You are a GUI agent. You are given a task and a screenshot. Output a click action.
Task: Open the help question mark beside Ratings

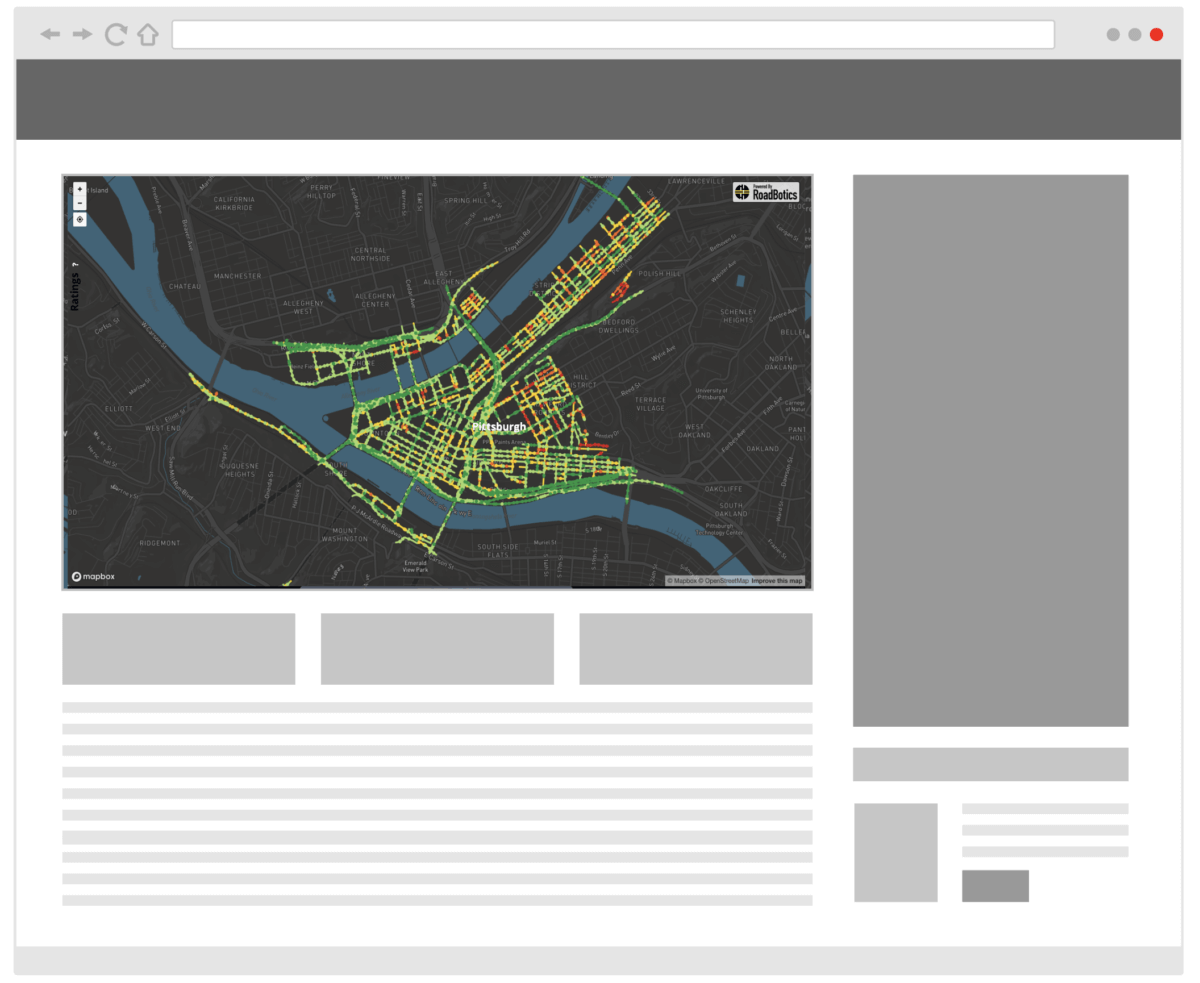(x=75, y=264)
